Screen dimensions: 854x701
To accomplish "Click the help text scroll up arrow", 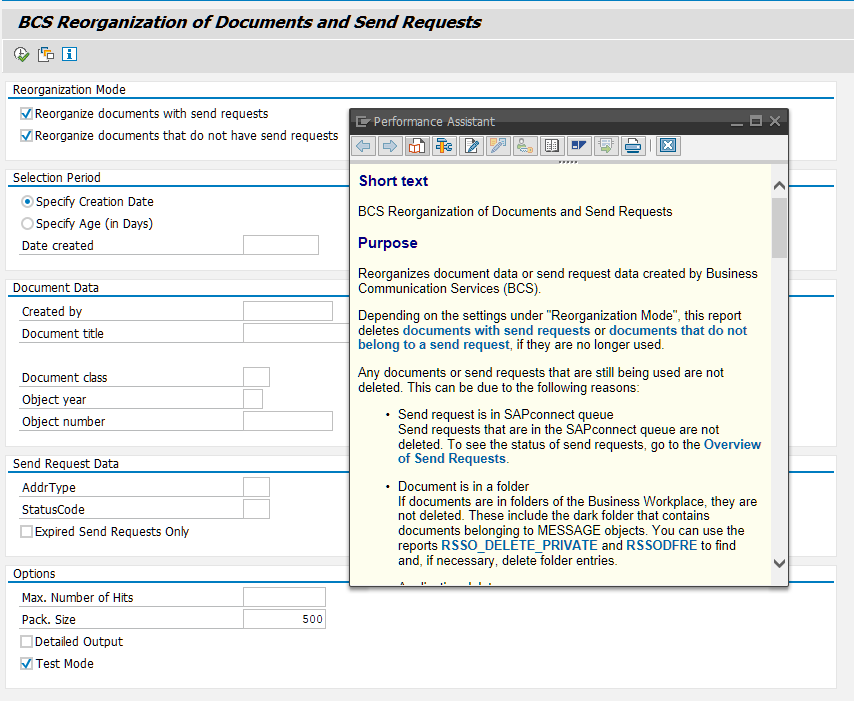I will pos(779,186).
